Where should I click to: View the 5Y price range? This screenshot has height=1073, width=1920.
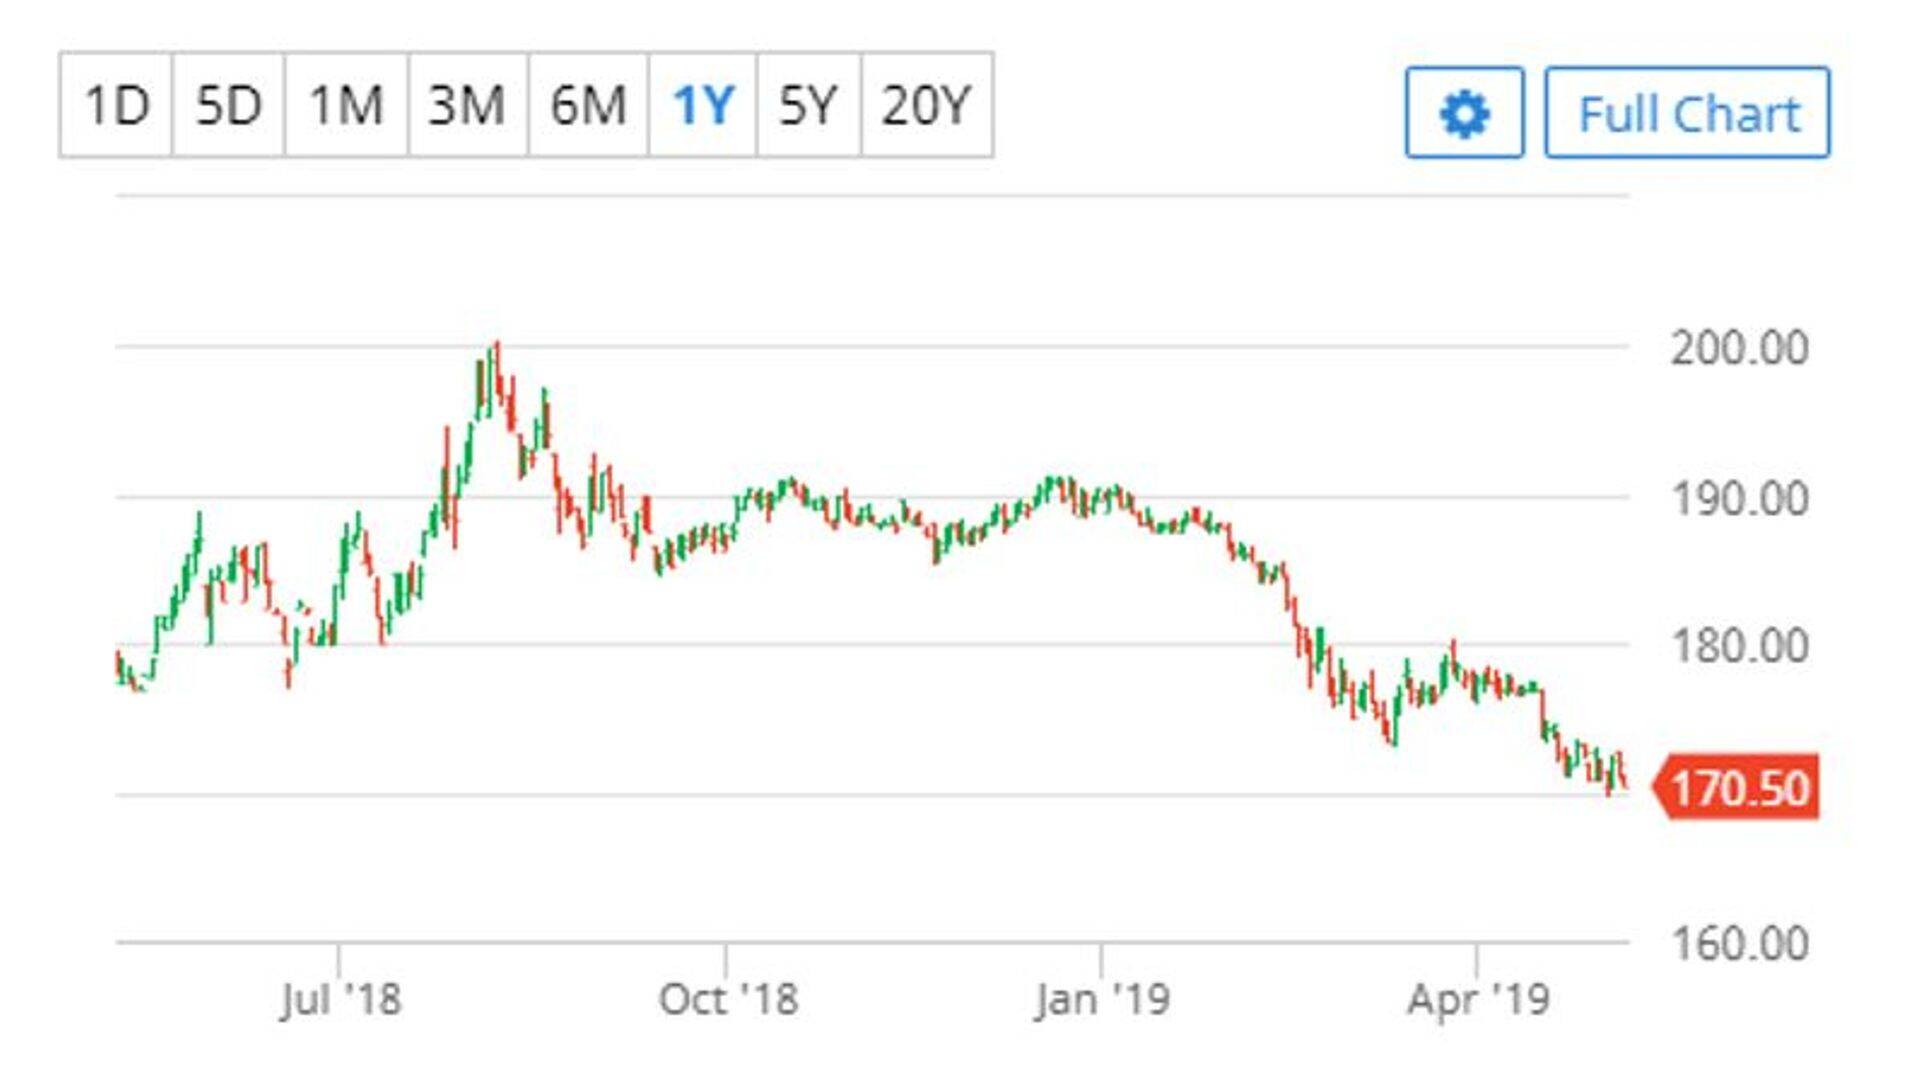click(808, 105)
